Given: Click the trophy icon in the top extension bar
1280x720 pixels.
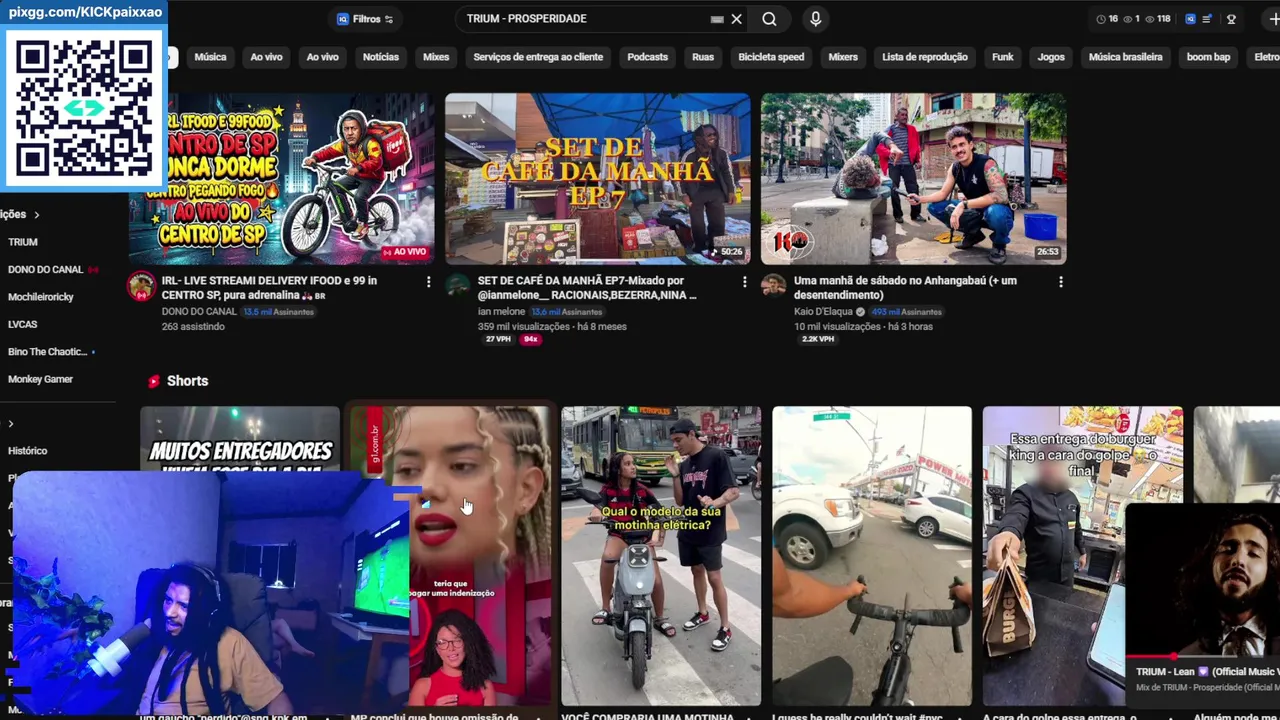Looking at the screenshot, I should [1231, 19].
